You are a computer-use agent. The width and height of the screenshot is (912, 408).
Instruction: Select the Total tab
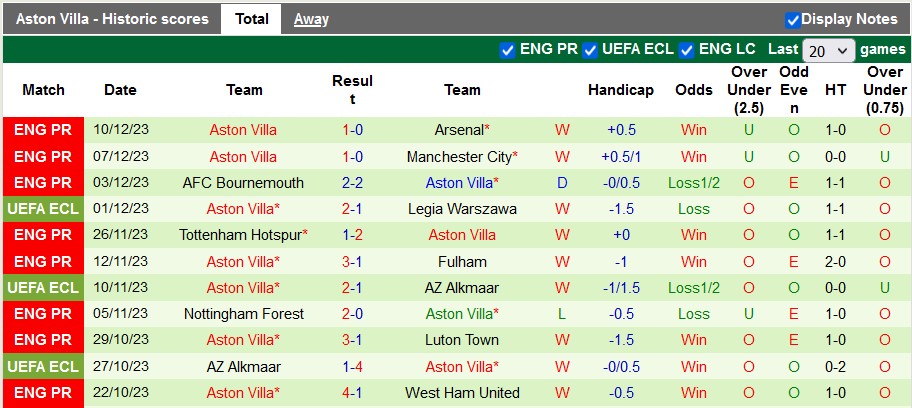[x=252, y=19]
